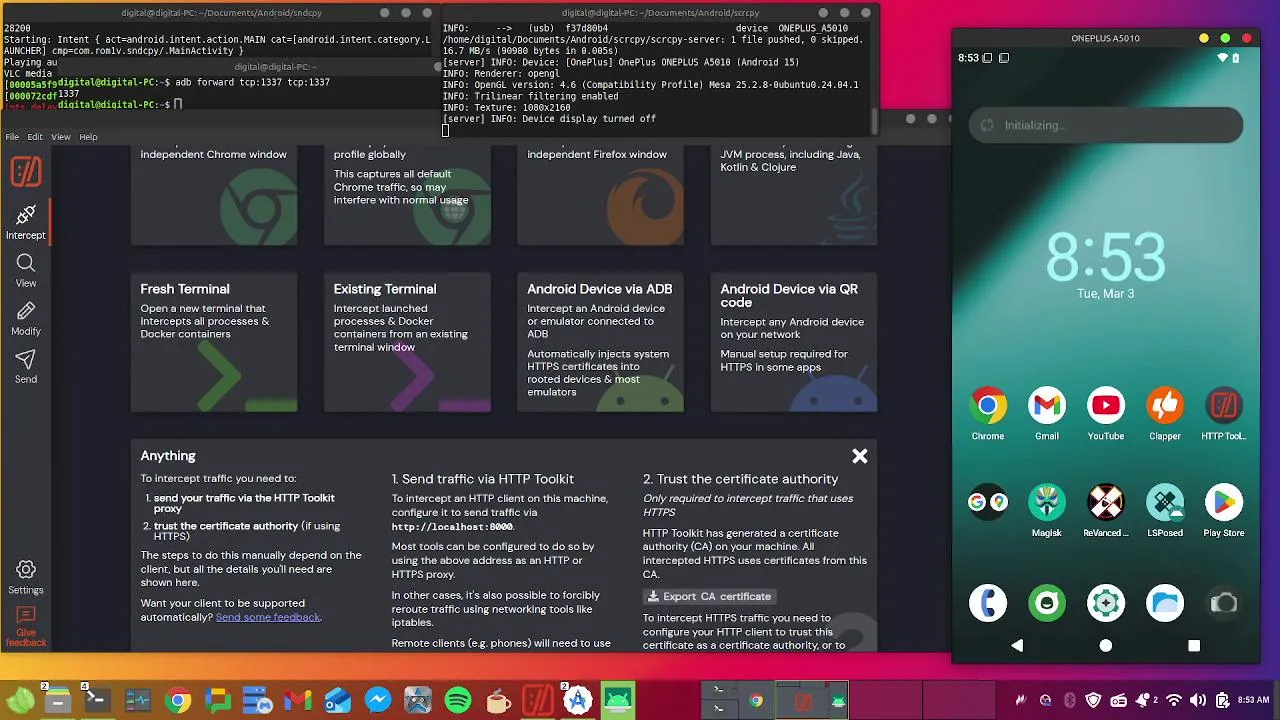This screenshot has height=720, width=1280.
Task: Click the HTTP Toolkit logo at sidebar top
Action: [26, 172]
